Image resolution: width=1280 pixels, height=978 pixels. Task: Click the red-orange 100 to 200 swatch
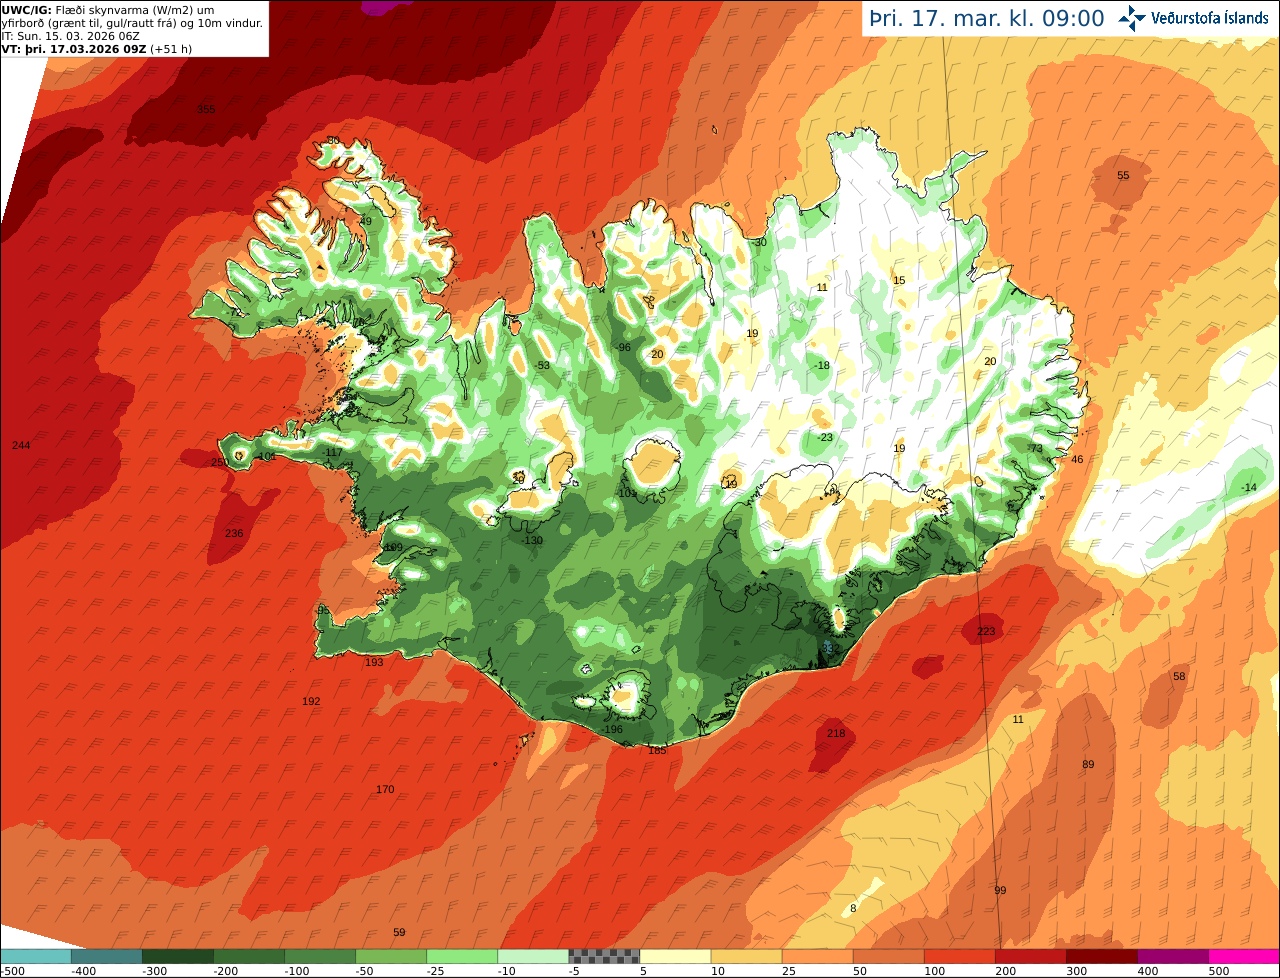(959, 956)
